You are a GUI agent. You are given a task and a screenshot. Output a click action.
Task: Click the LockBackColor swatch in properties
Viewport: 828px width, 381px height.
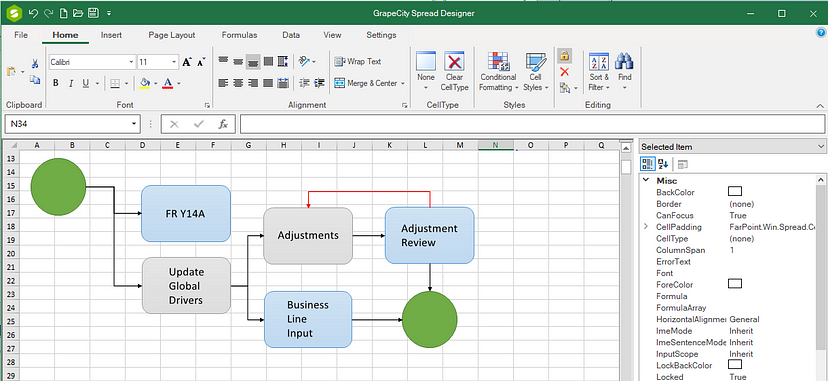[735, 365]
